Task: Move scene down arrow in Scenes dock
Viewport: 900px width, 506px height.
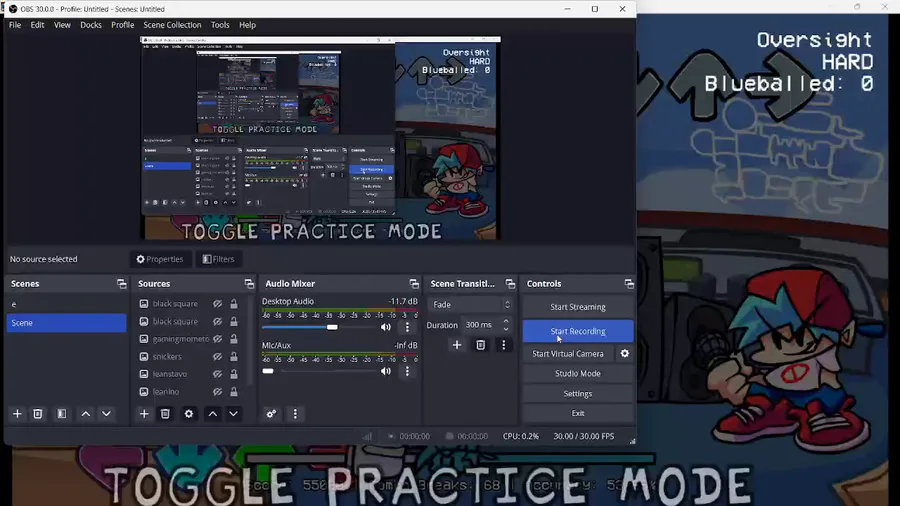Action: click(106, 414)
